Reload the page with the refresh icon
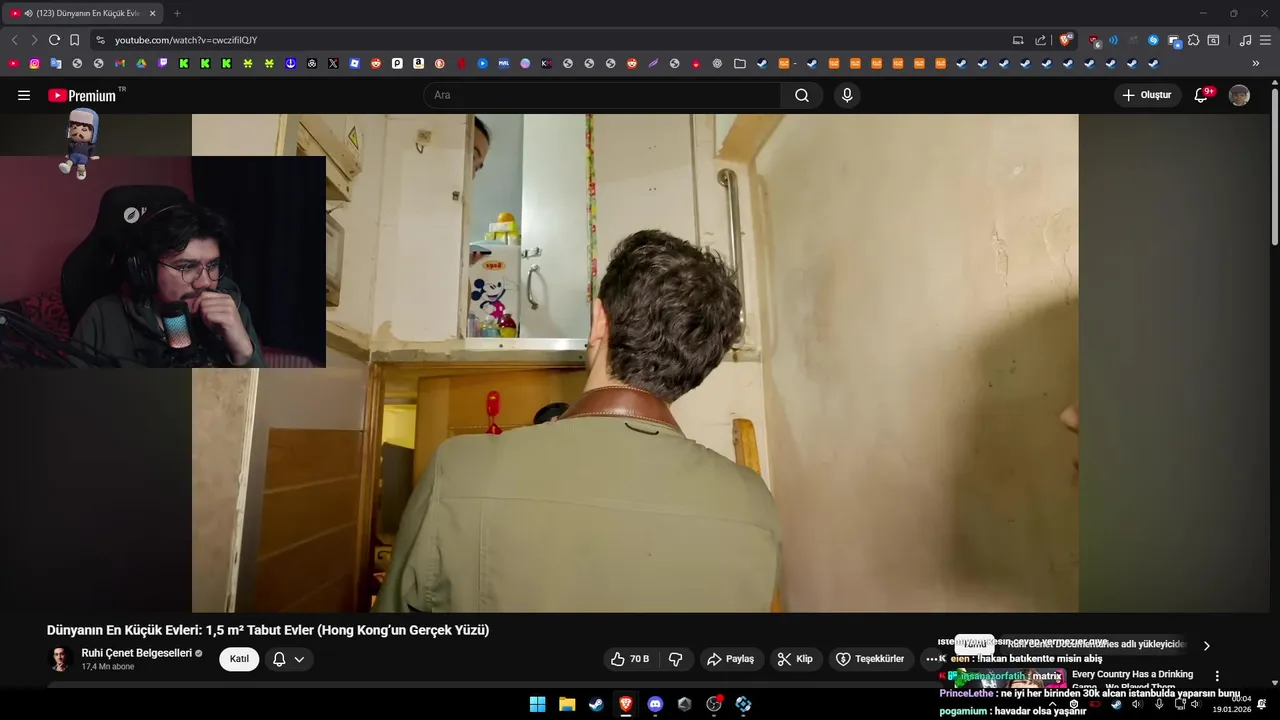 tap(54, 40)
